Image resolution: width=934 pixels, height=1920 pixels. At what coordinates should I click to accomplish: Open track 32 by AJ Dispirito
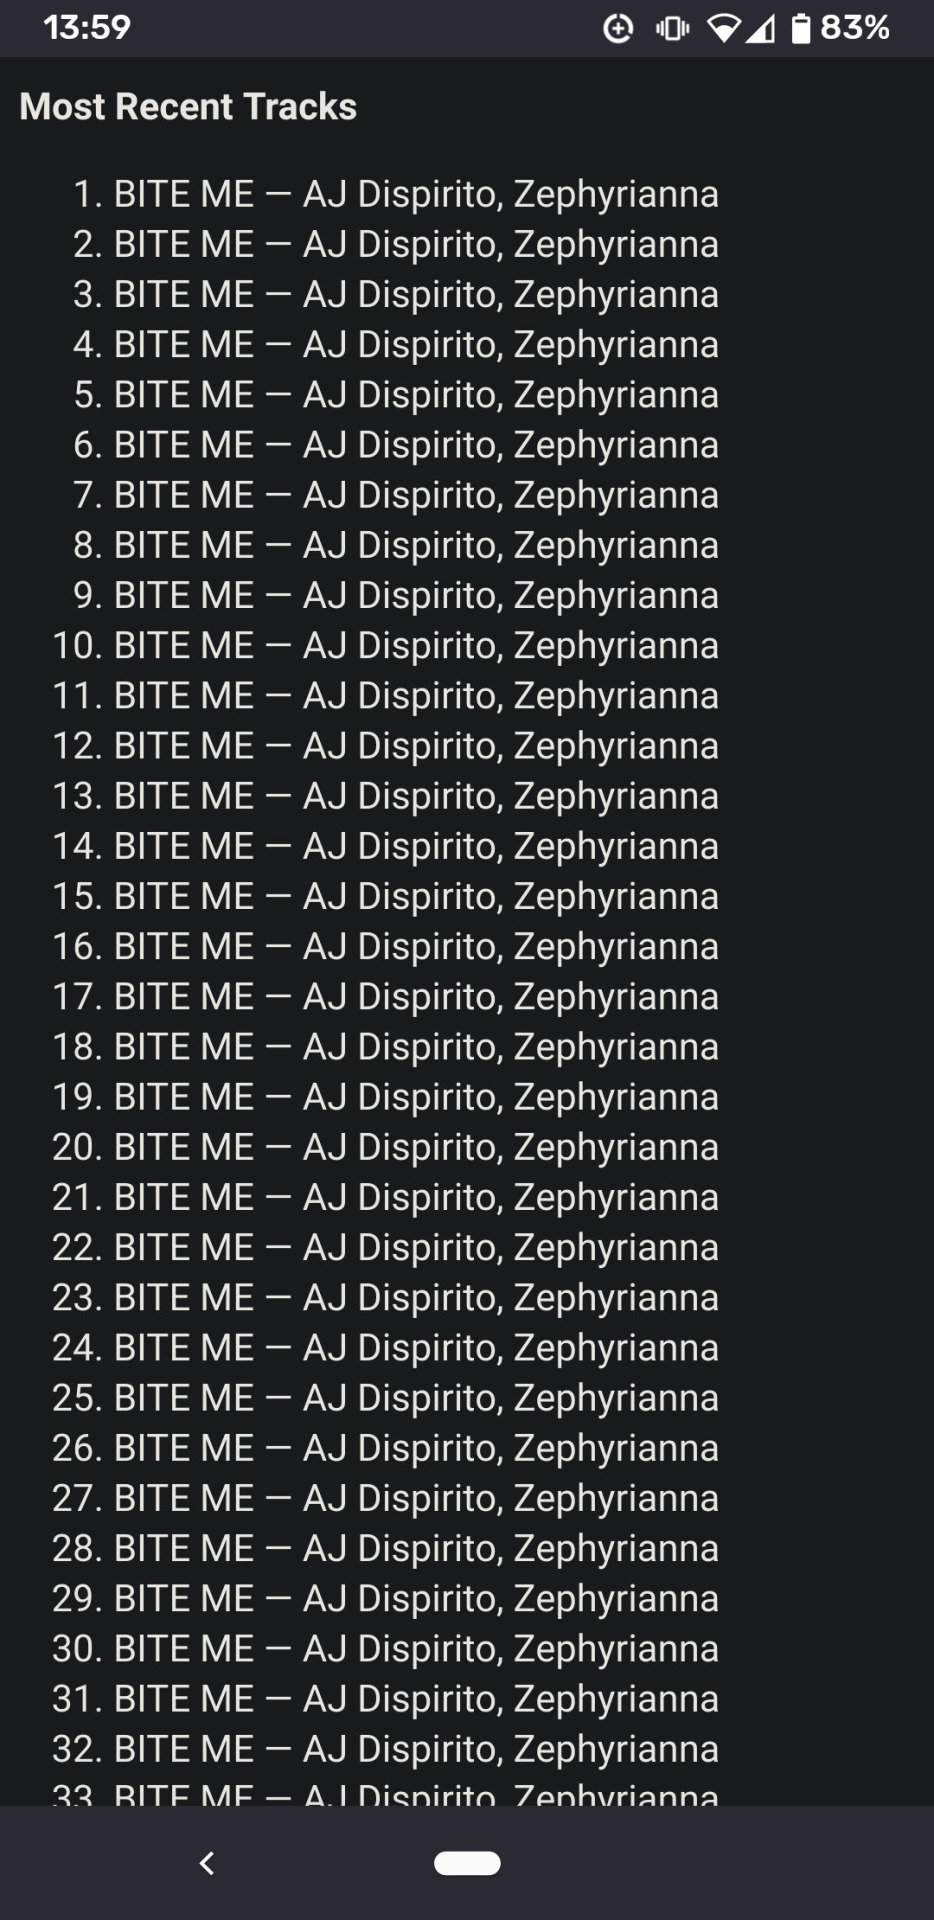385,1748
